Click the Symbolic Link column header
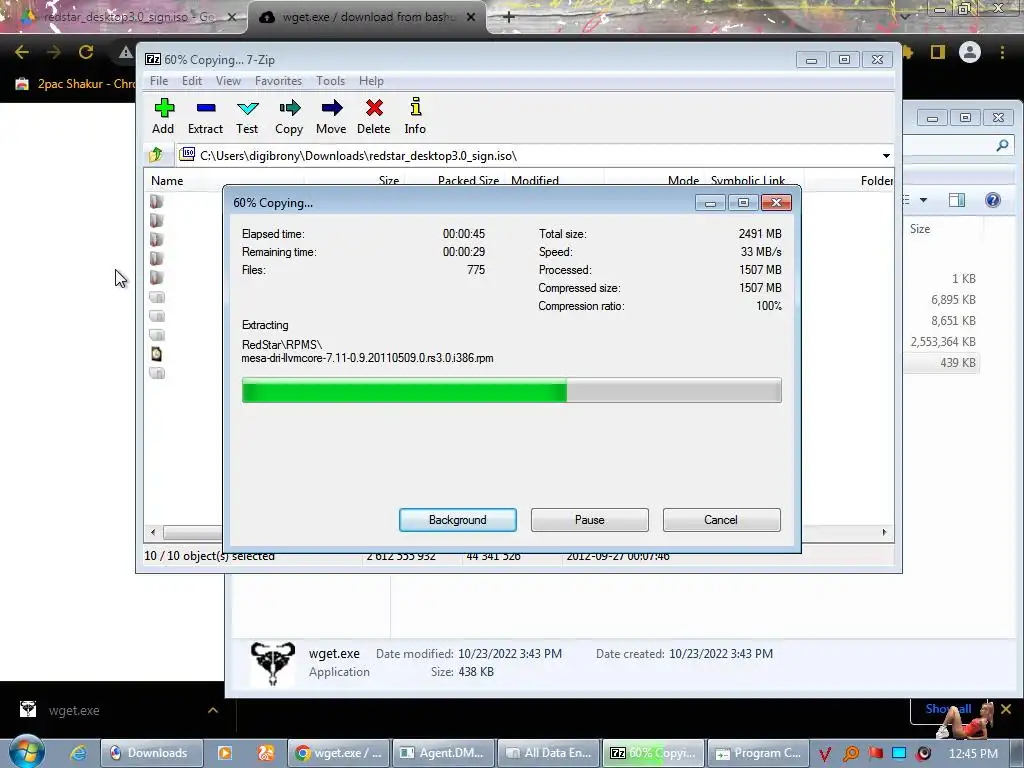The height and width of the screenshot is (768, 1024). [x=748, y=181]
